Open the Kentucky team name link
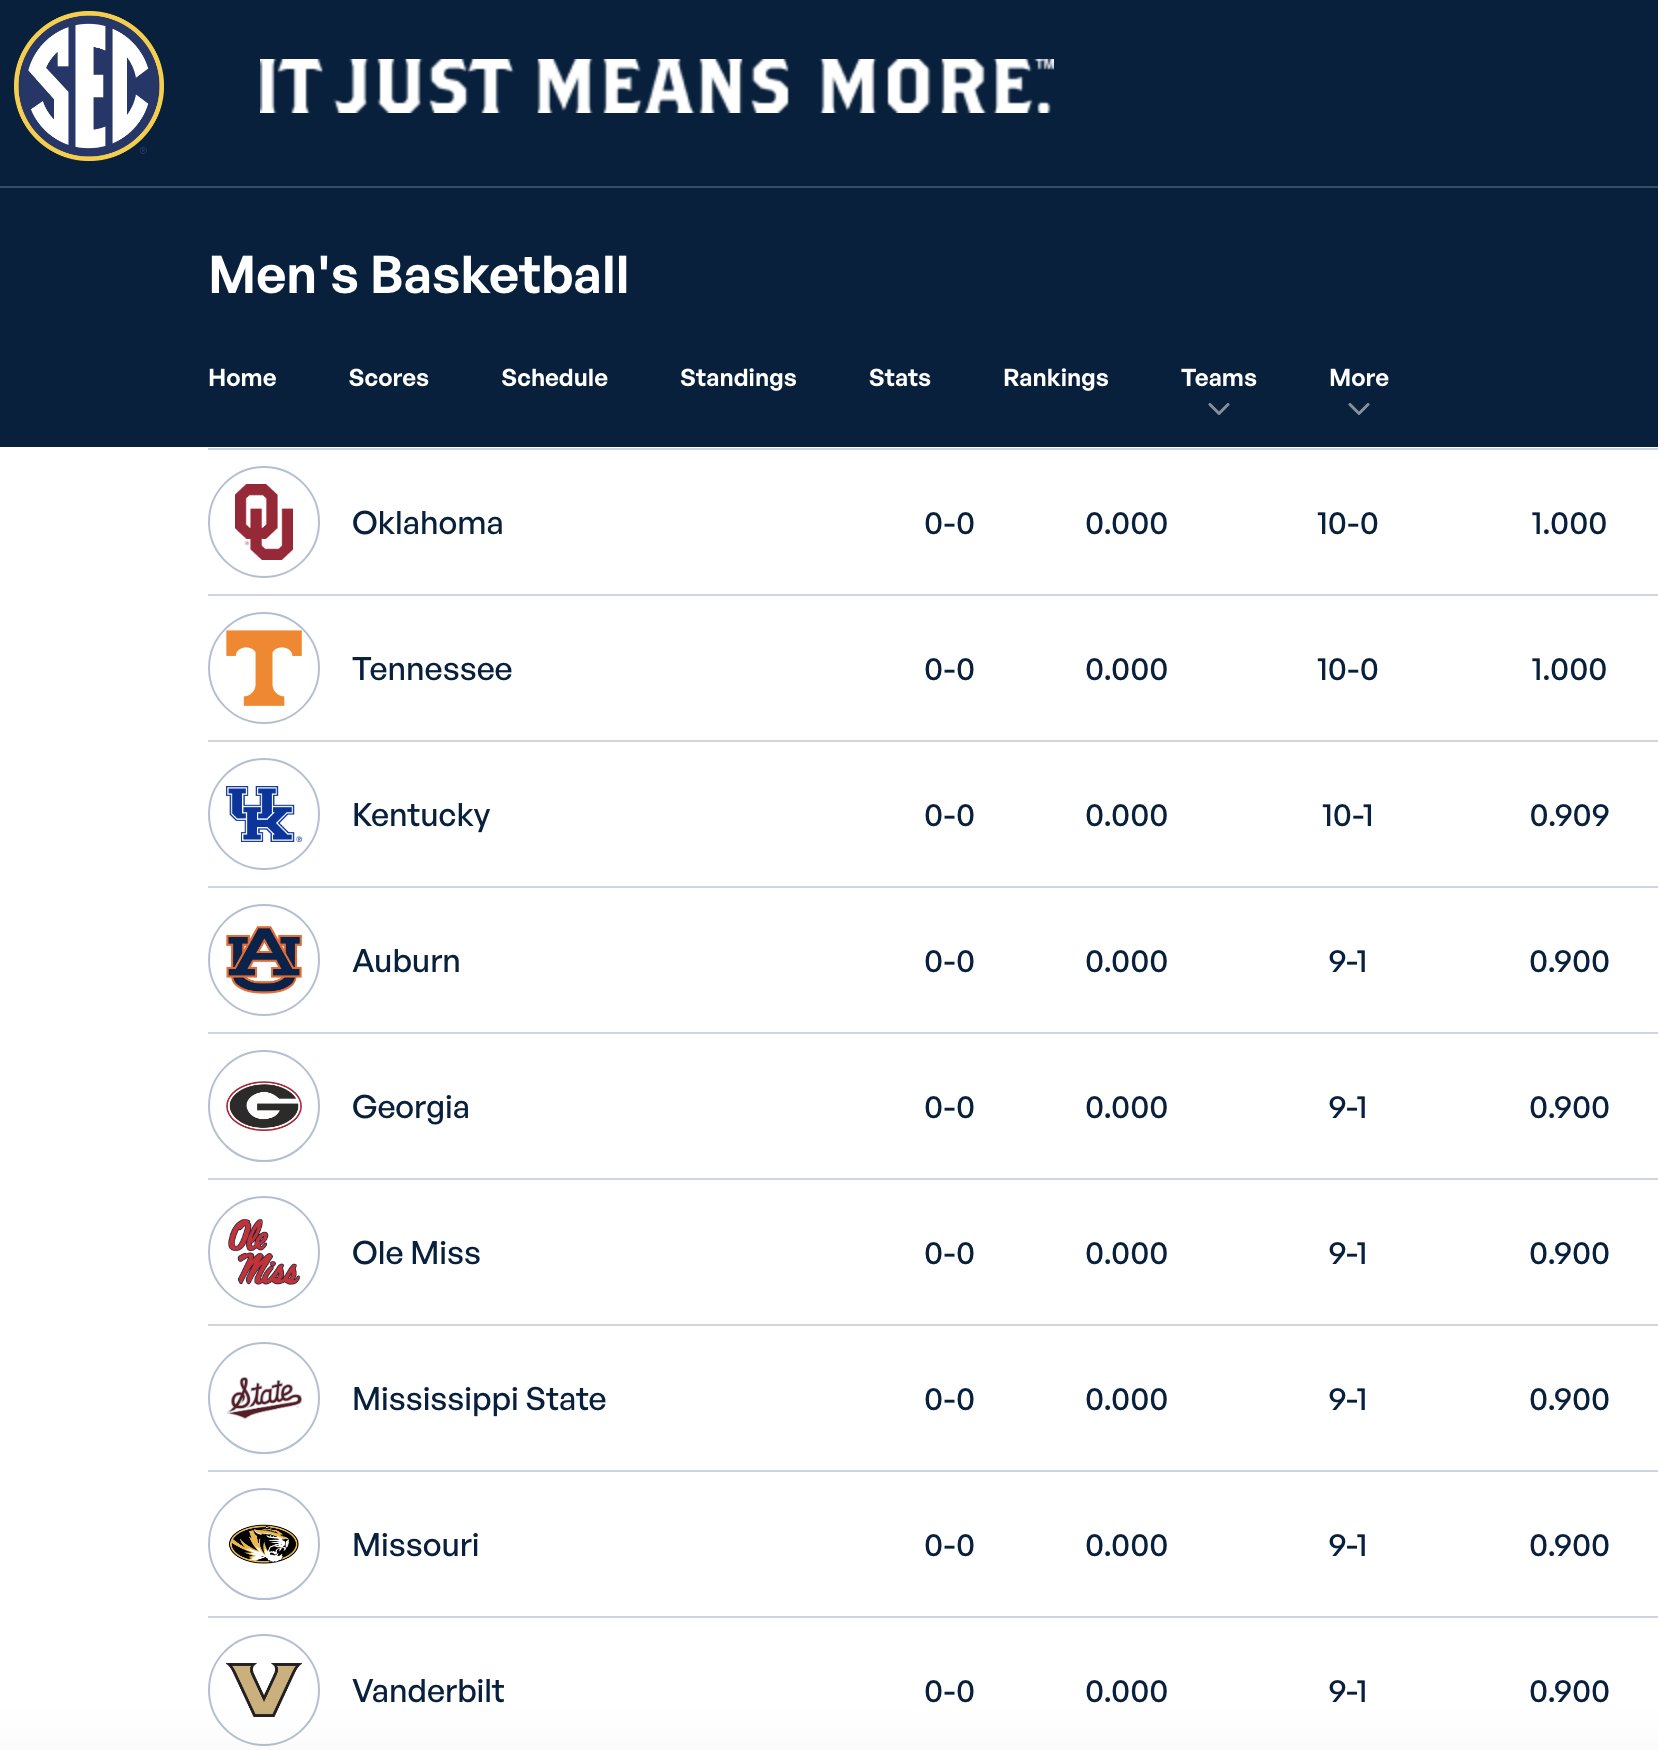Screen dimensions: 1658x1750 tap(421, 815)
